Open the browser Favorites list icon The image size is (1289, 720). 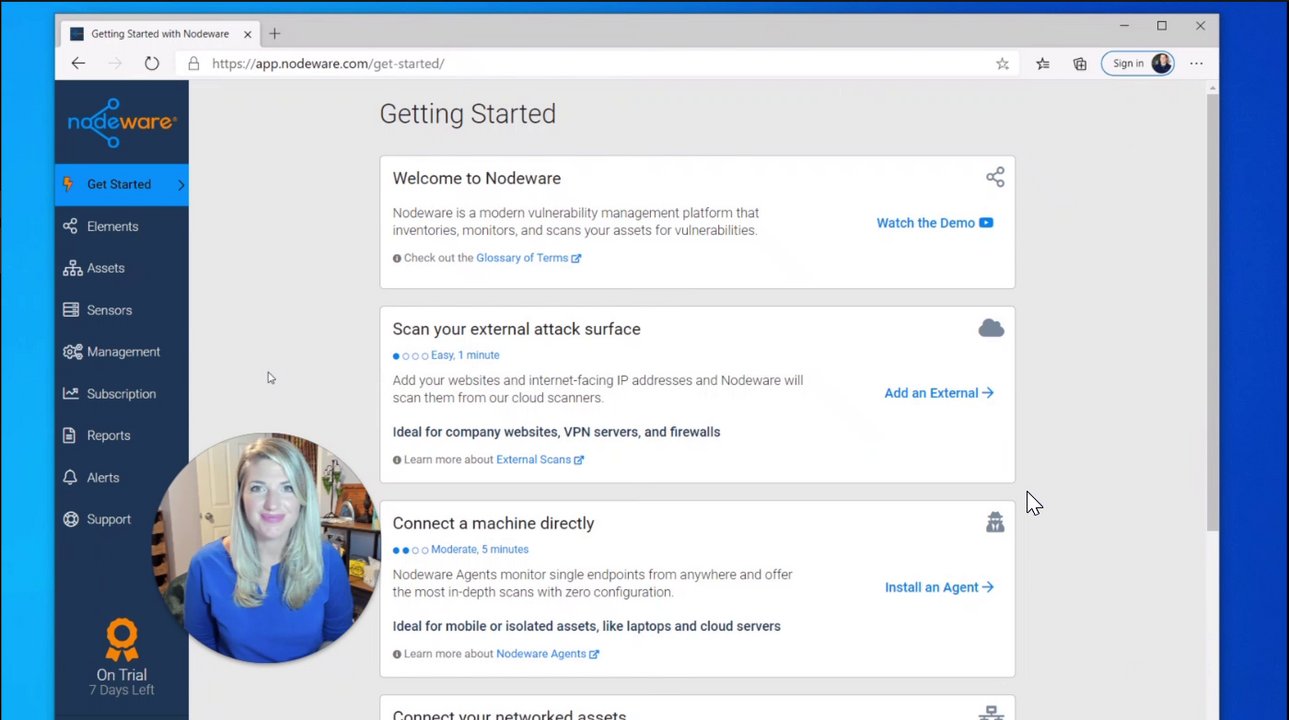pos(1043,63)
